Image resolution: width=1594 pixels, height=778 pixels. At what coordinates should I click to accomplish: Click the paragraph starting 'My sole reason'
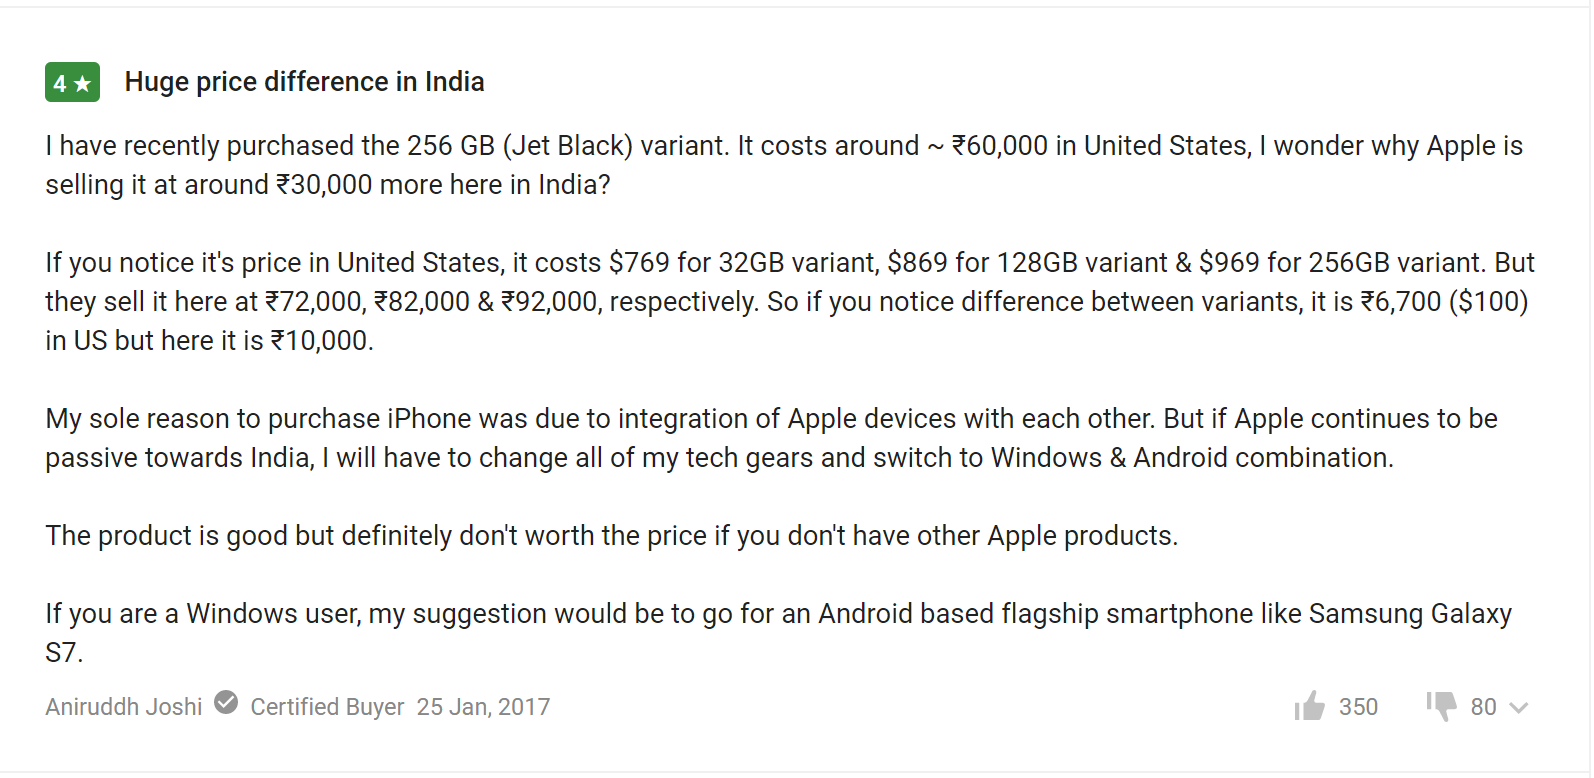(771, 438)
